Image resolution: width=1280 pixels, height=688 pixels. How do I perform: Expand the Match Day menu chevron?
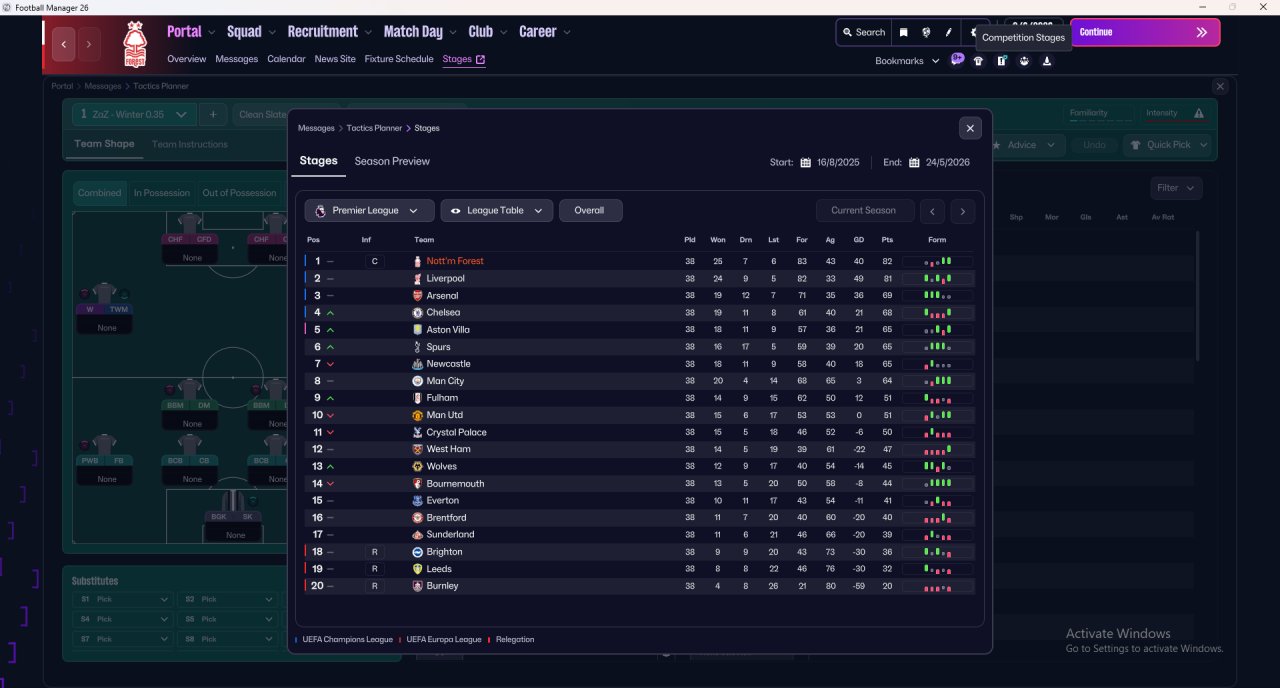453,33
